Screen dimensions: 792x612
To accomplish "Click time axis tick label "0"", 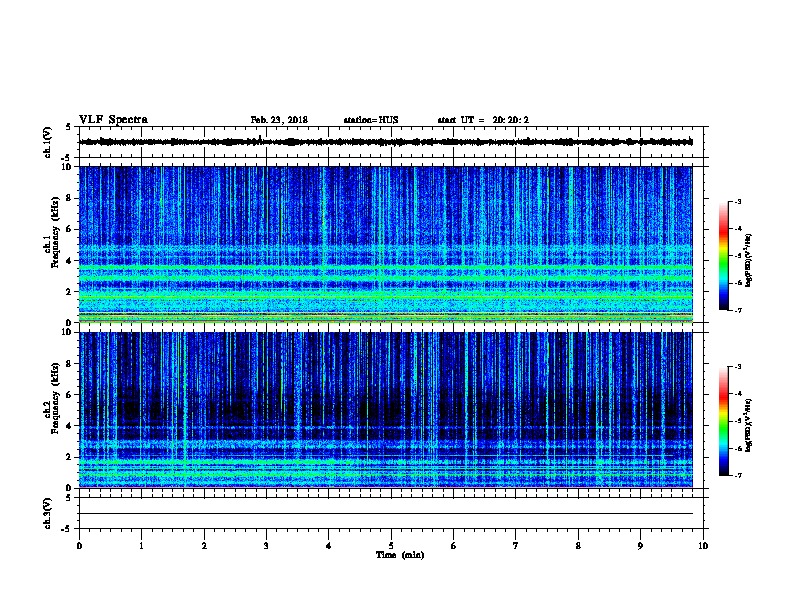I will click(x=79, y=546).
